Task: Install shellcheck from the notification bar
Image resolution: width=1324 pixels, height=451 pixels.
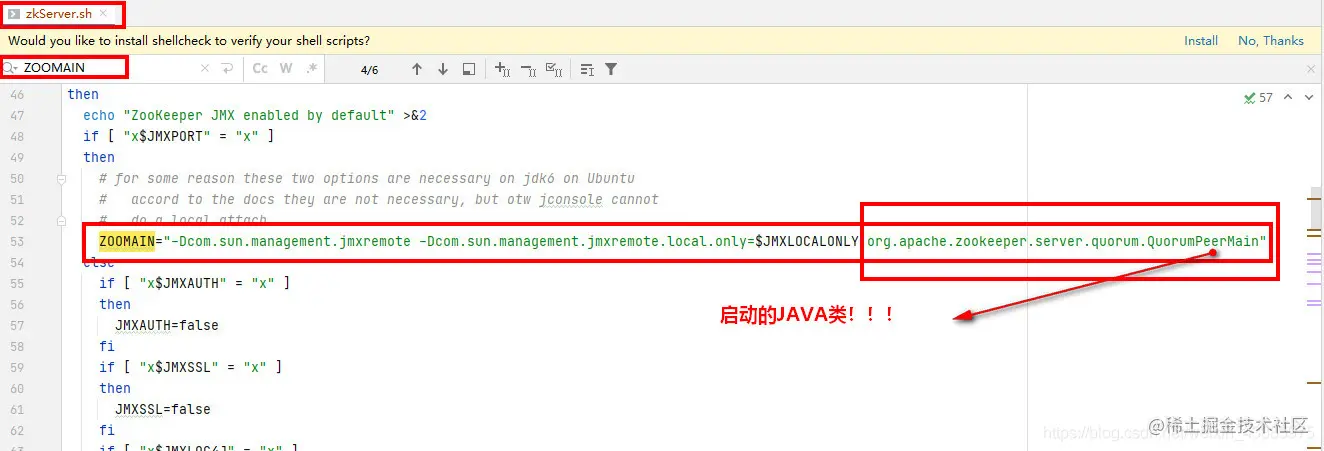Action: tap(1200, 41)
